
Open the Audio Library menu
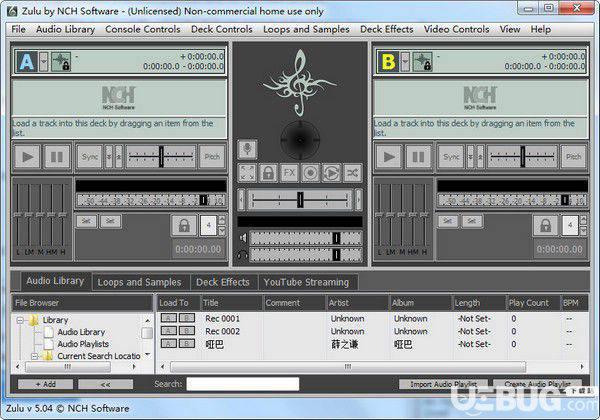click(65, 29)
